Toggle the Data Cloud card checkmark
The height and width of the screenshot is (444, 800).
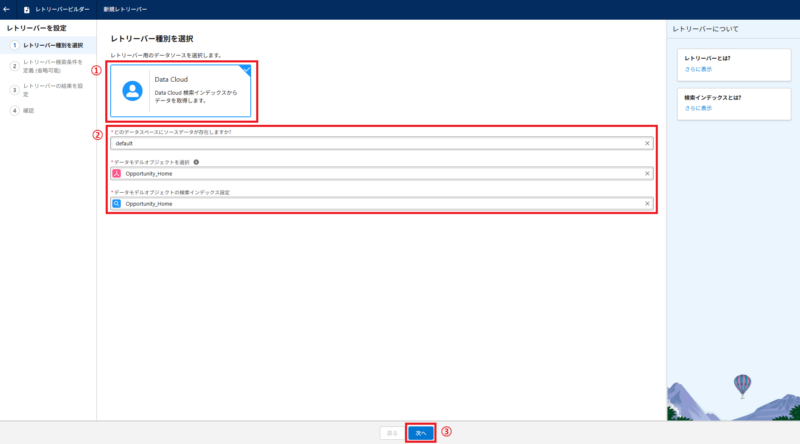point(247,68)
